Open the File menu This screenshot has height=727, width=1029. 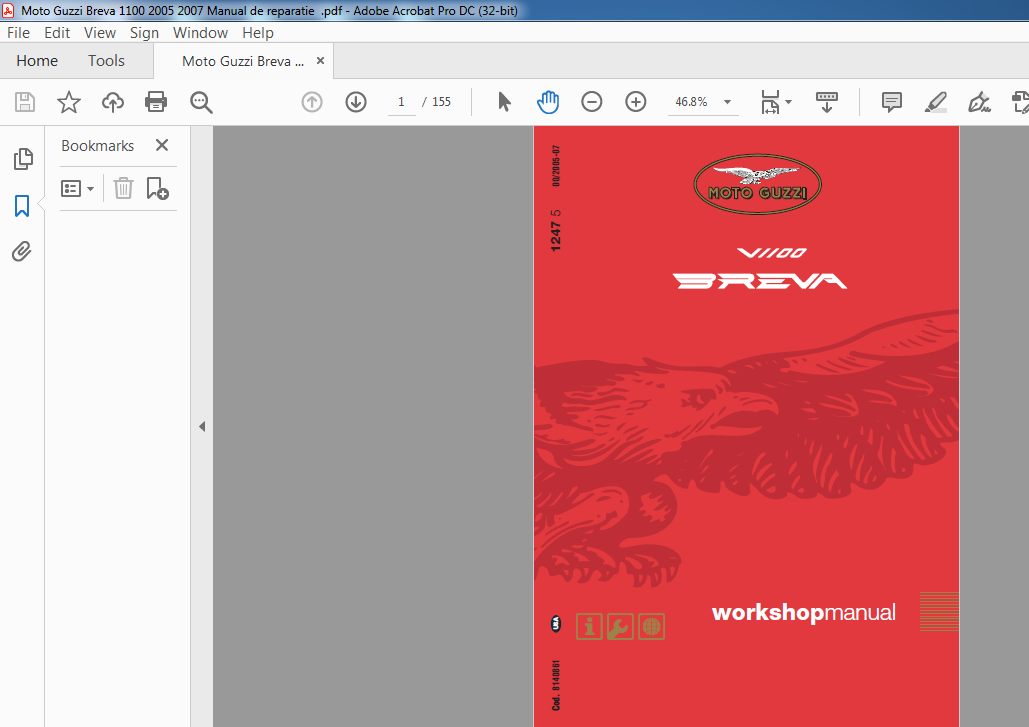(18, 33)
